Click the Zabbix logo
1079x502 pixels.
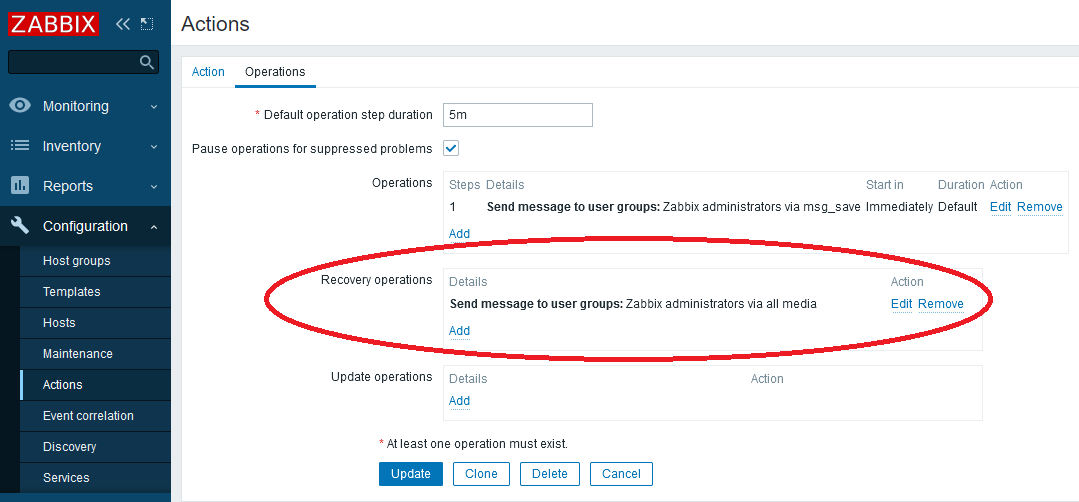[x=54, y=23]
